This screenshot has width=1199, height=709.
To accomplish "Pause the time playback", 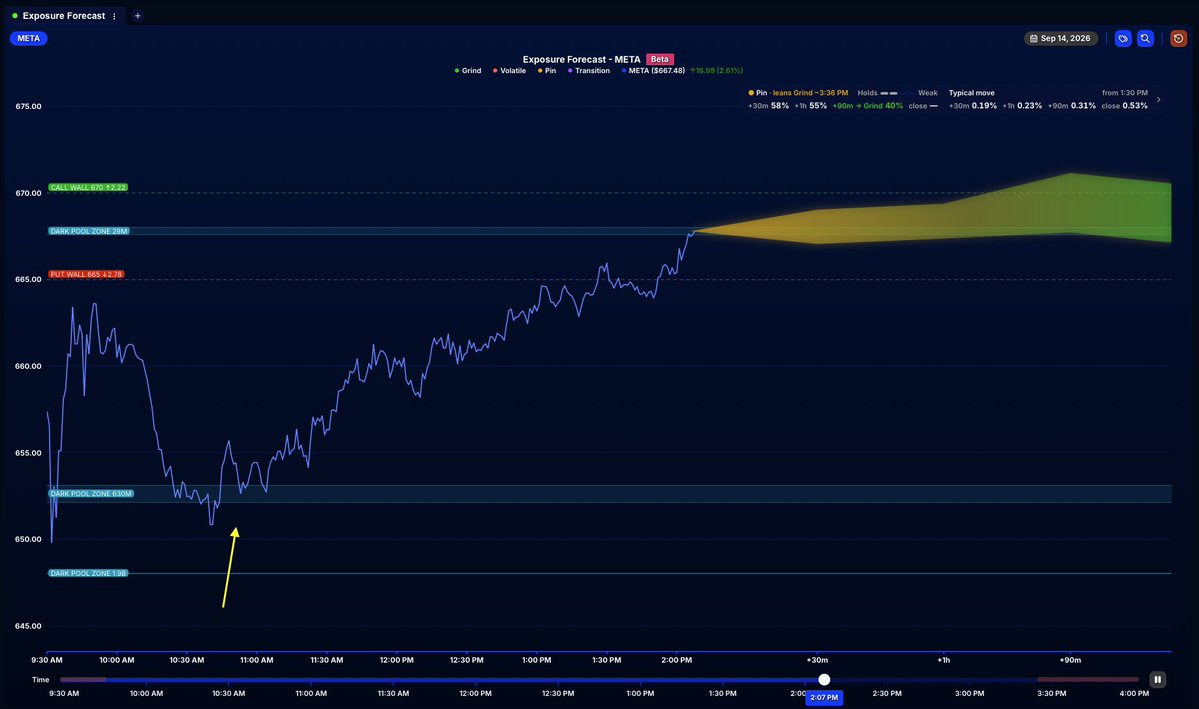I will coord(1158,679).
